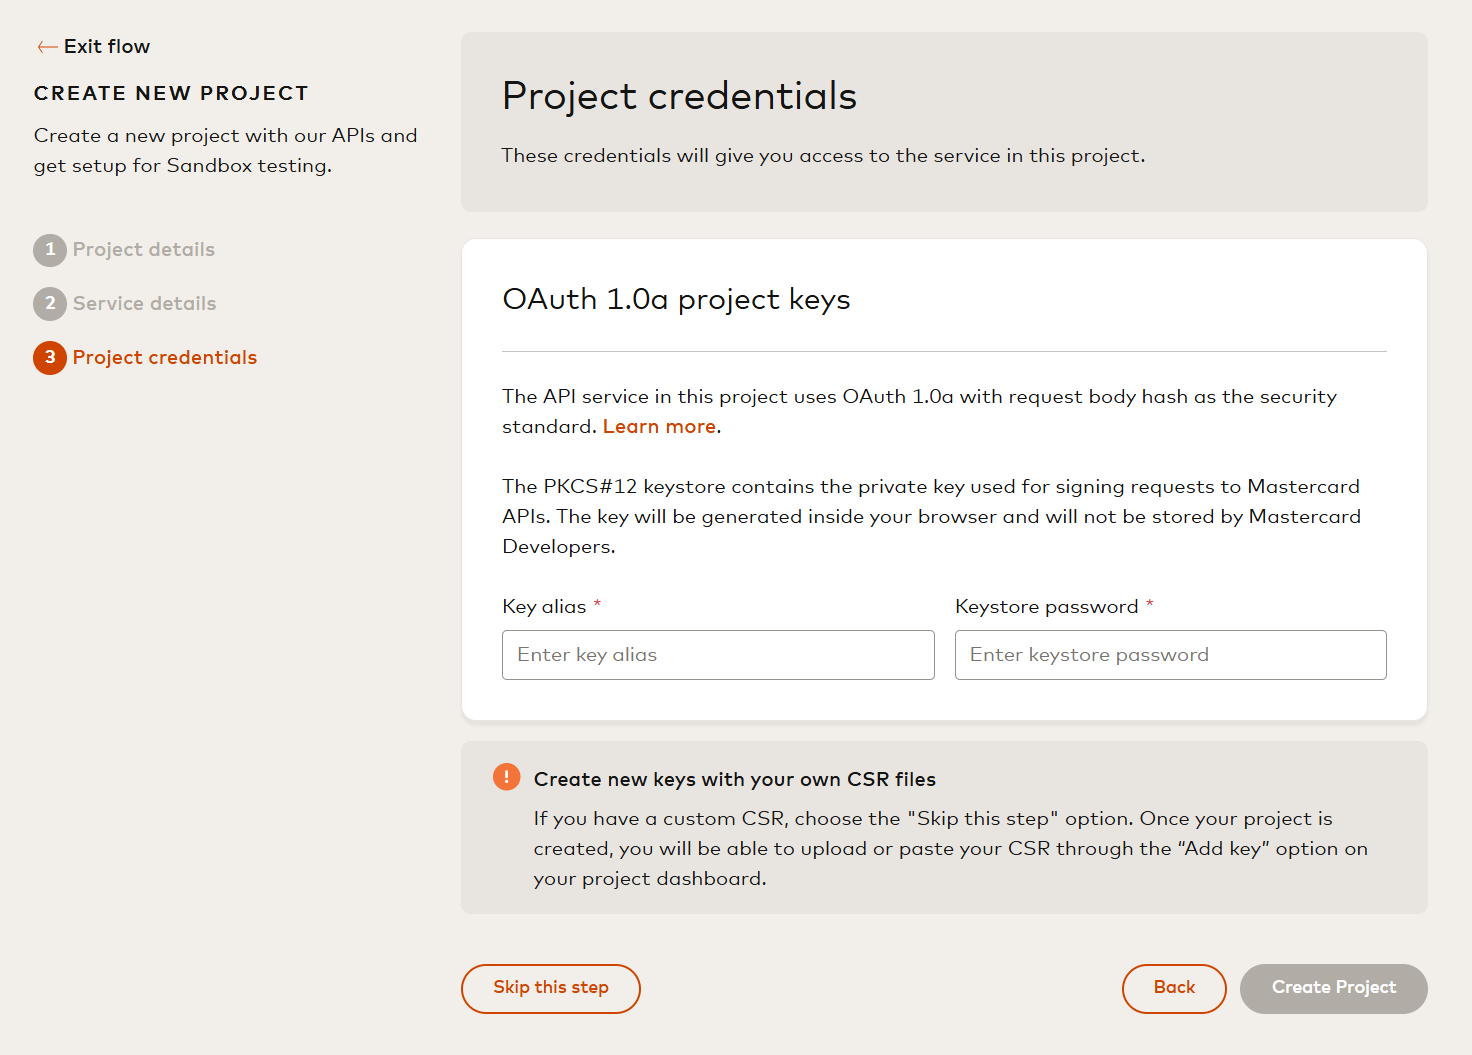Image resolution: width=1472 pixels, height=1055 pixels.
Task: Click the step 3 orange circle icon
Action: point(50,358)
